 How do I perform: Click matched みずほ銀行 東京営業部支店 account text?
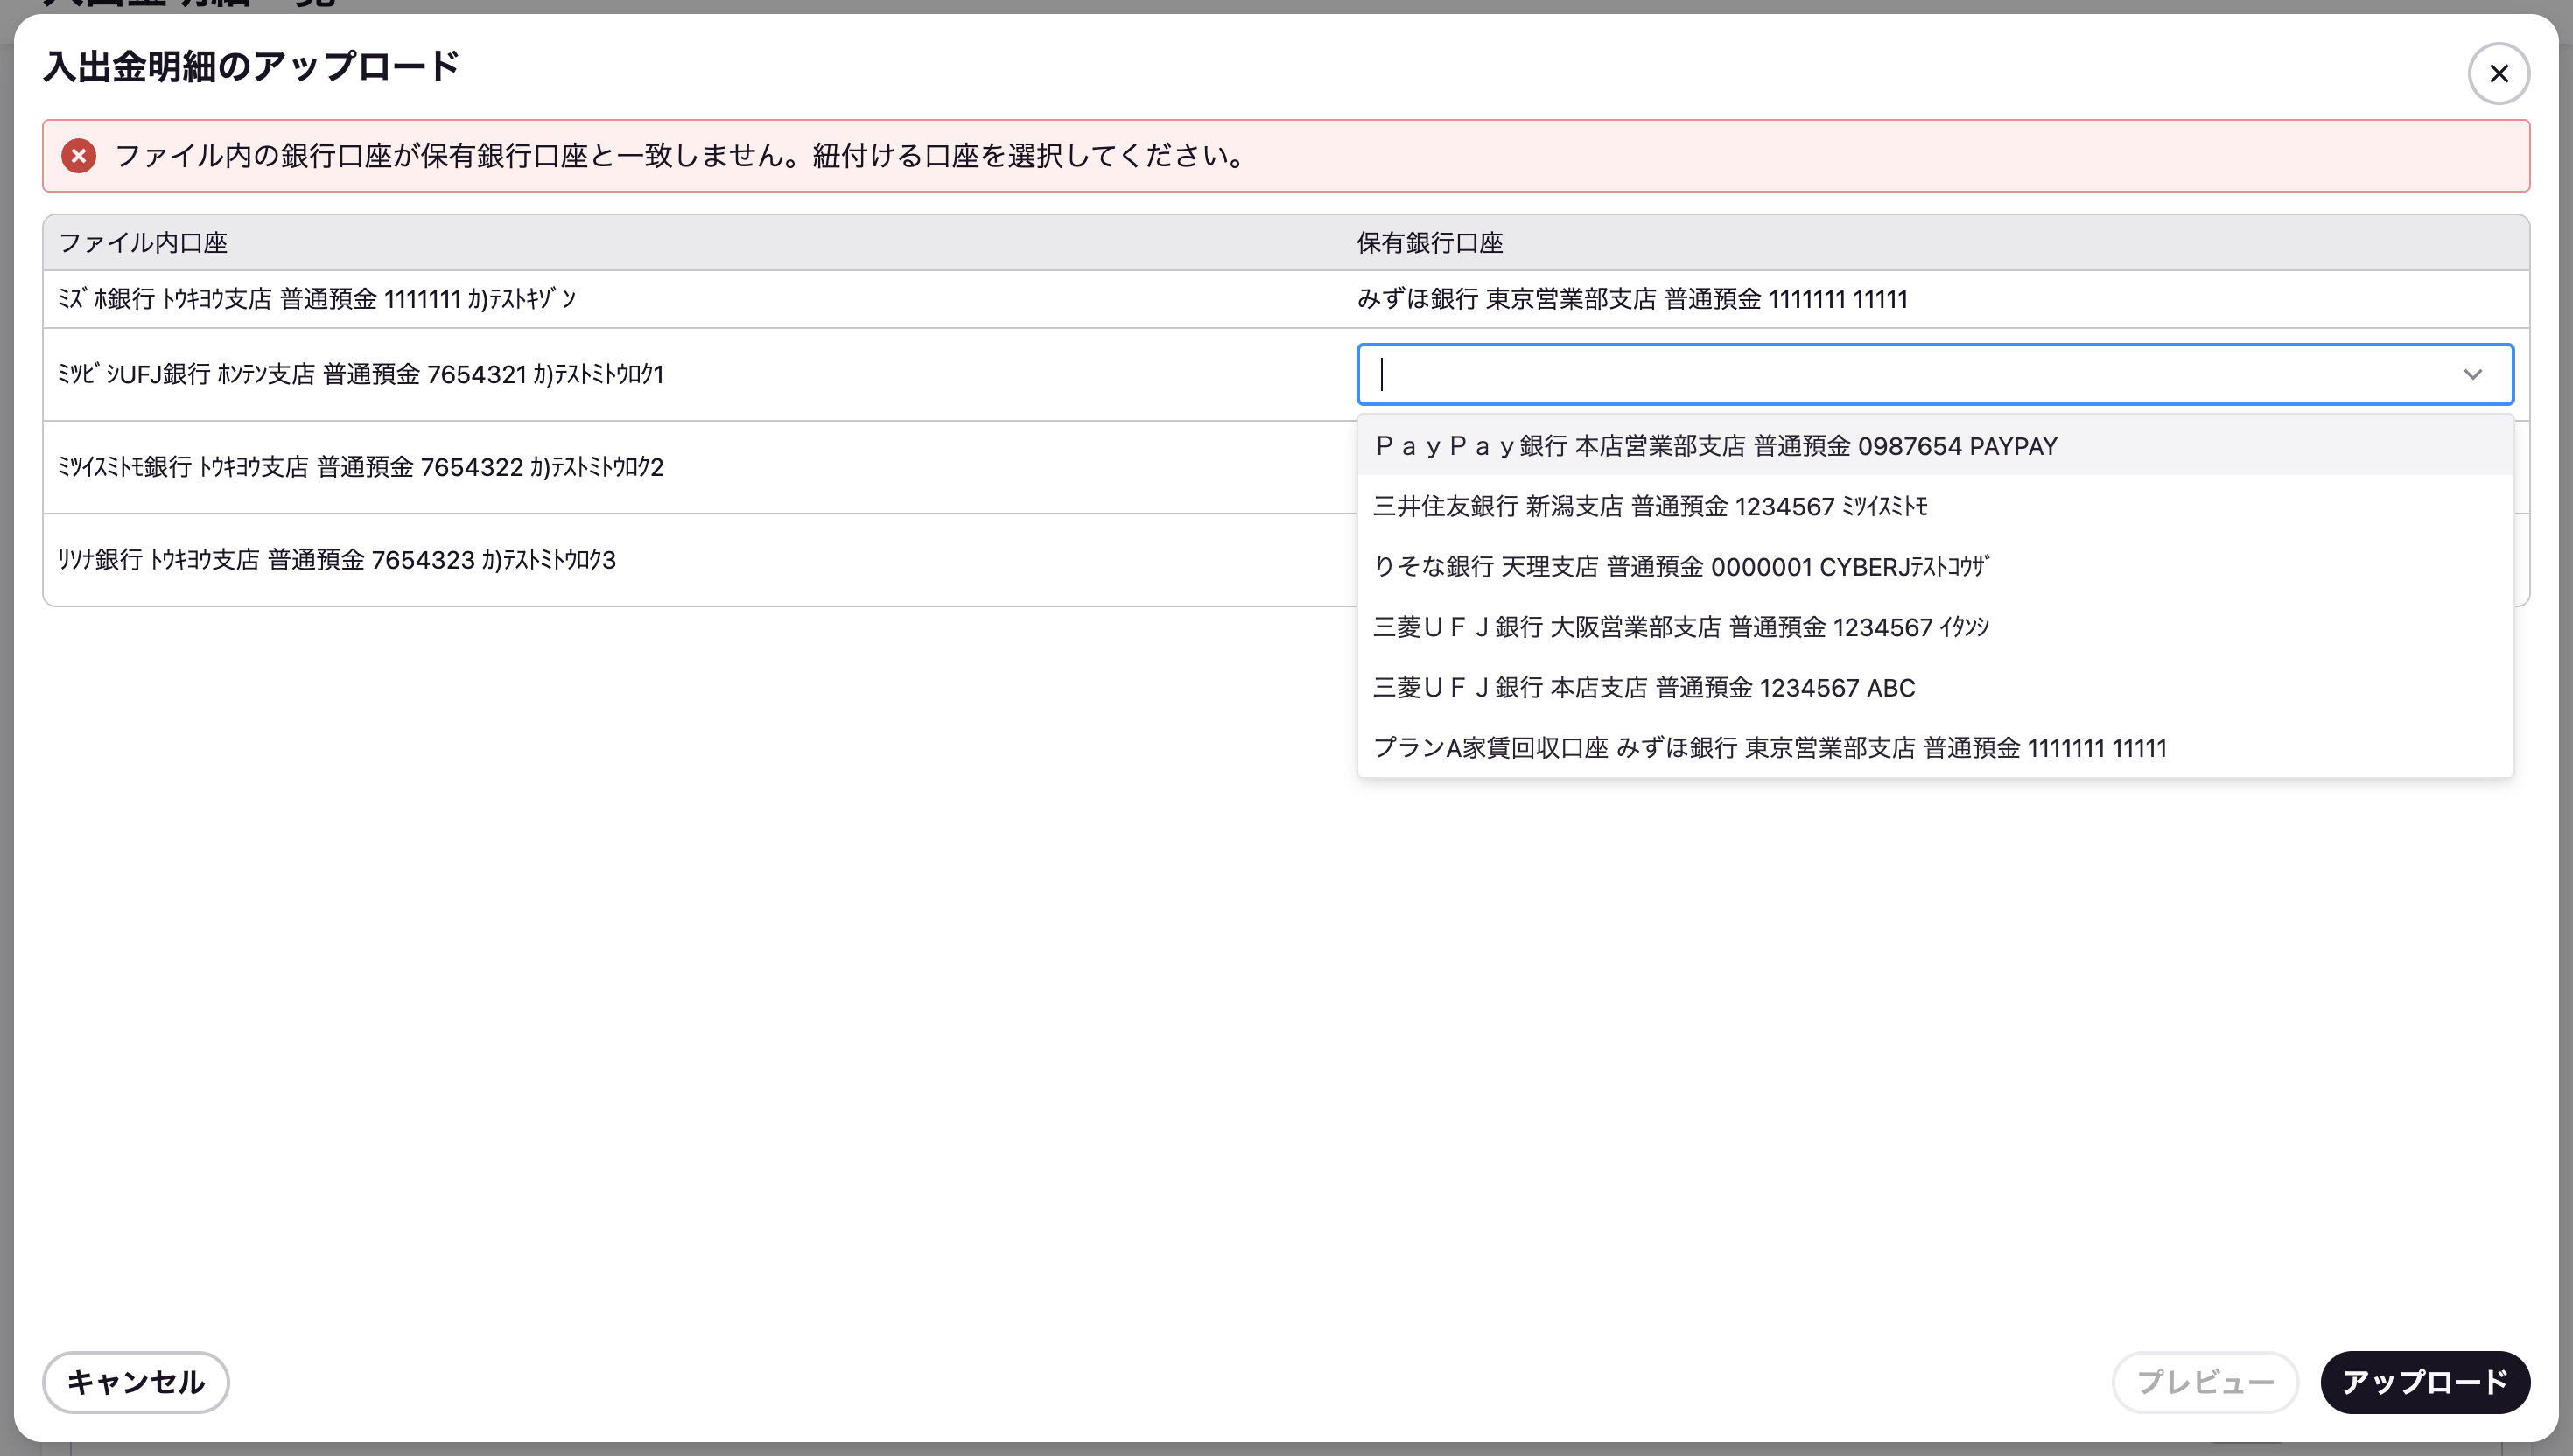[x=1633, y=299]
